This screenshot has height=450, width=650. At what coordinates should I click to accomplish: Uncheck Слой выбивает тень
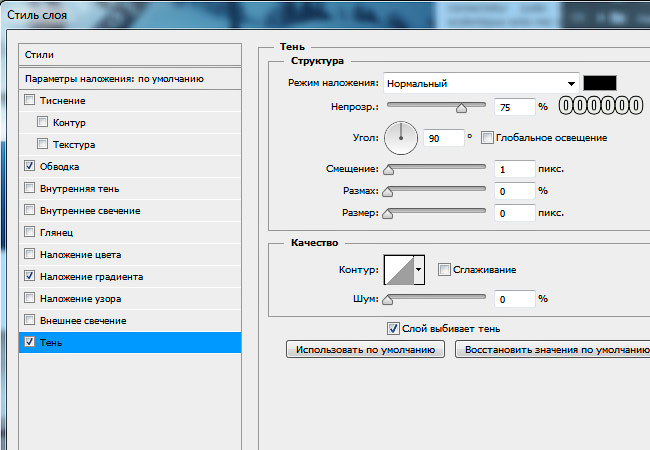tap(393, 329)
